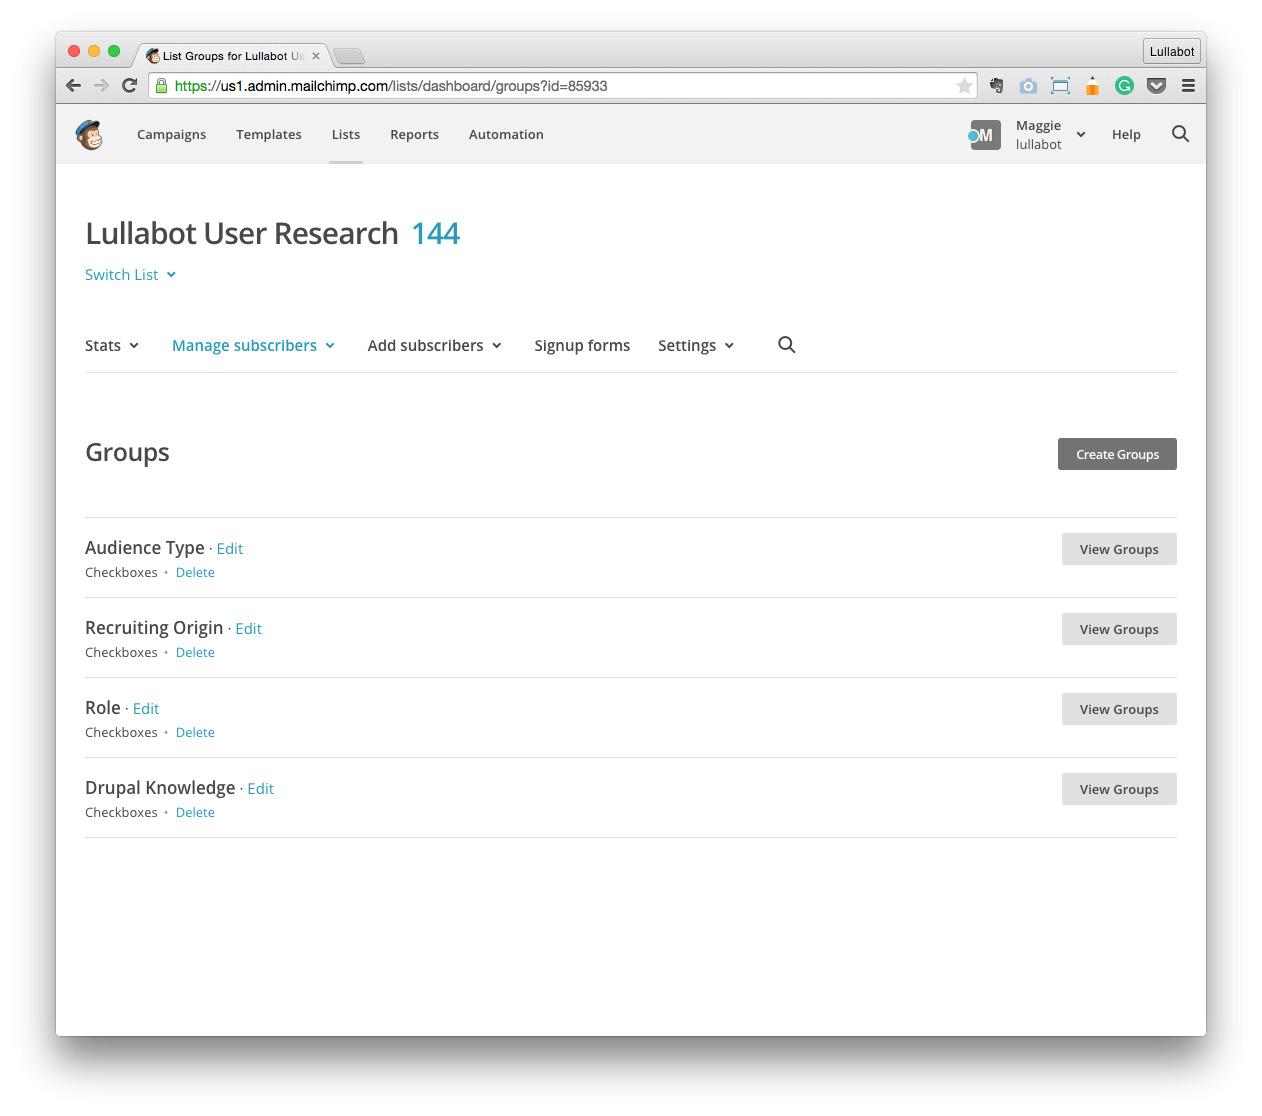Screen dimensions: 1262x1116
Task: Open the Help menu item
Action: click(x=1126, y=135)
